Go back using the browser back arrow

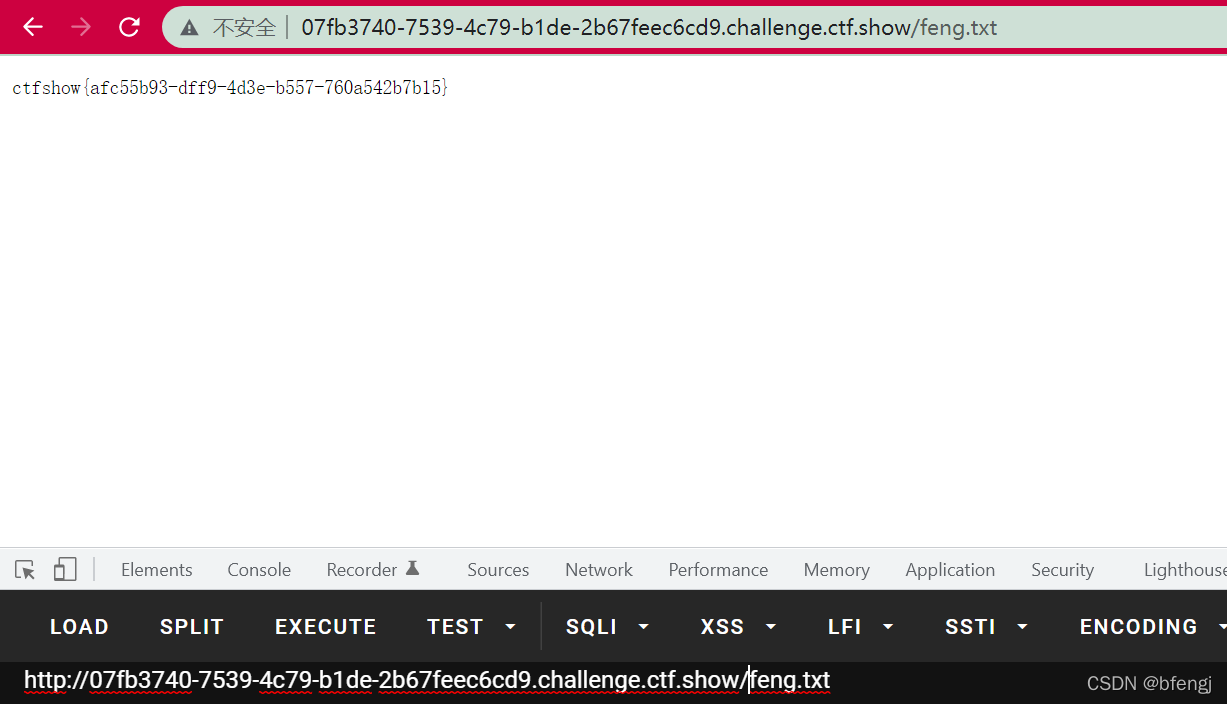[33, 27]
